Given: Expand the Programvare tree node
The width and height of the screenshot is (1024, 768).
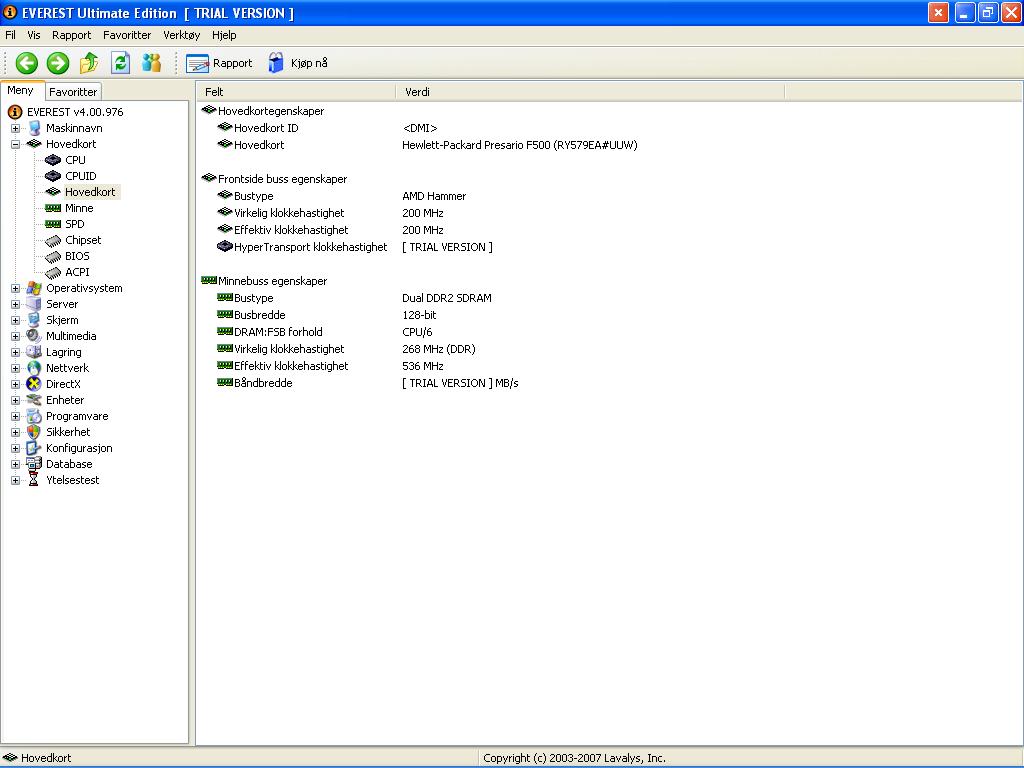Looking at the screenshot, I should [15, 417].
